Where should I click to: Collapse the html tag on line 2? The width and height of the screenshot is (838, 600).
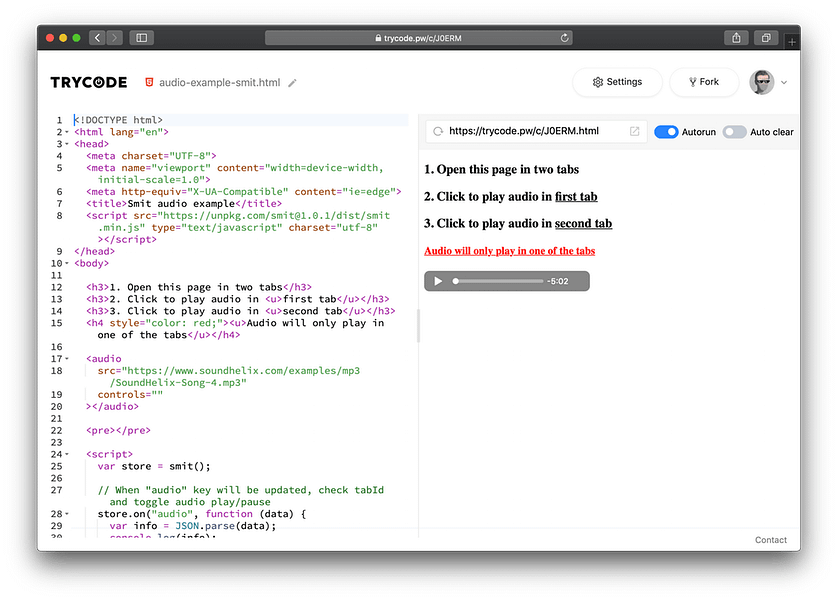click(67, 132)
